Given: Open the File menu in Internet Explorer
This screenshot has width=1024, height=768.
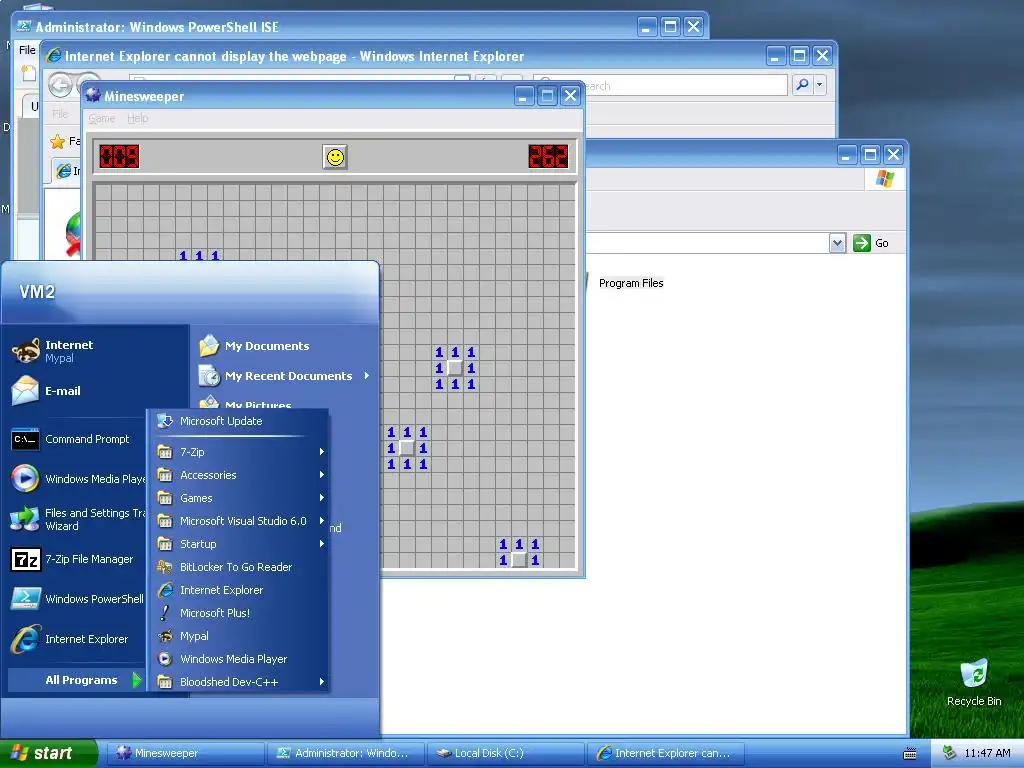Looking at the screenshot, I should coord(60,114).
